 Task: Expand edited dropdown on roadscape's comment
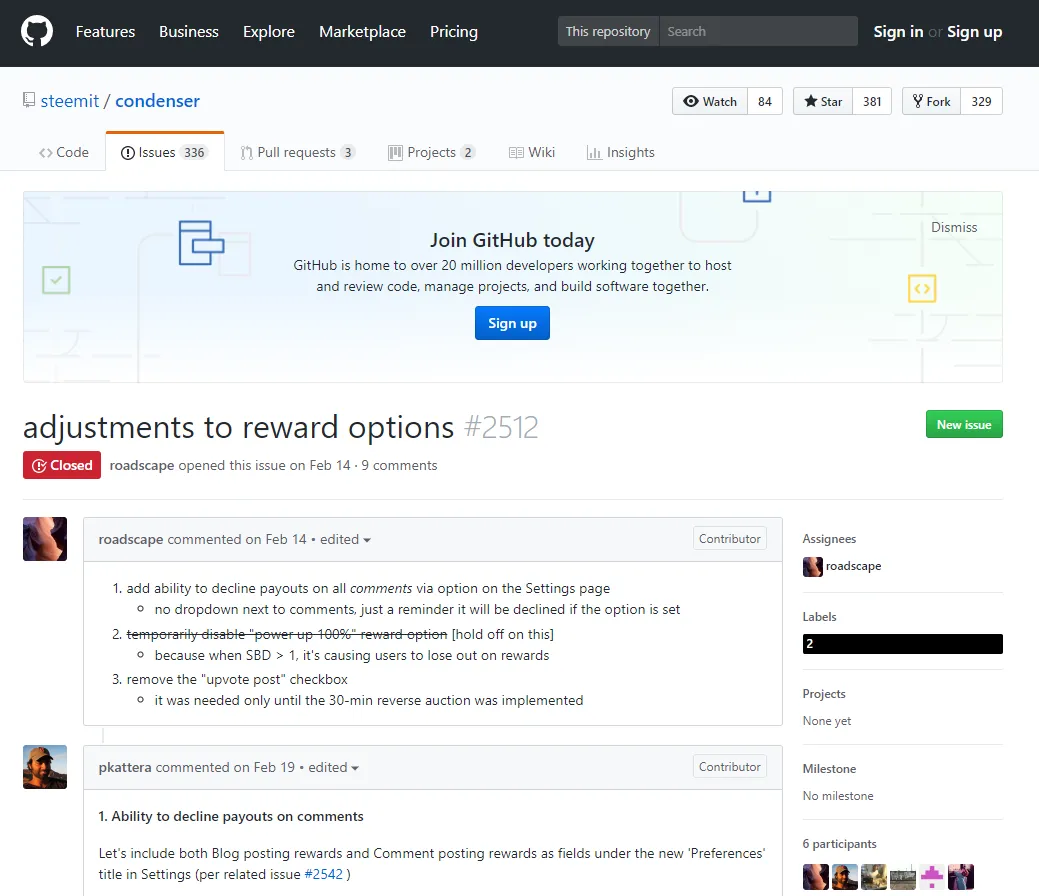pos(345,539)
